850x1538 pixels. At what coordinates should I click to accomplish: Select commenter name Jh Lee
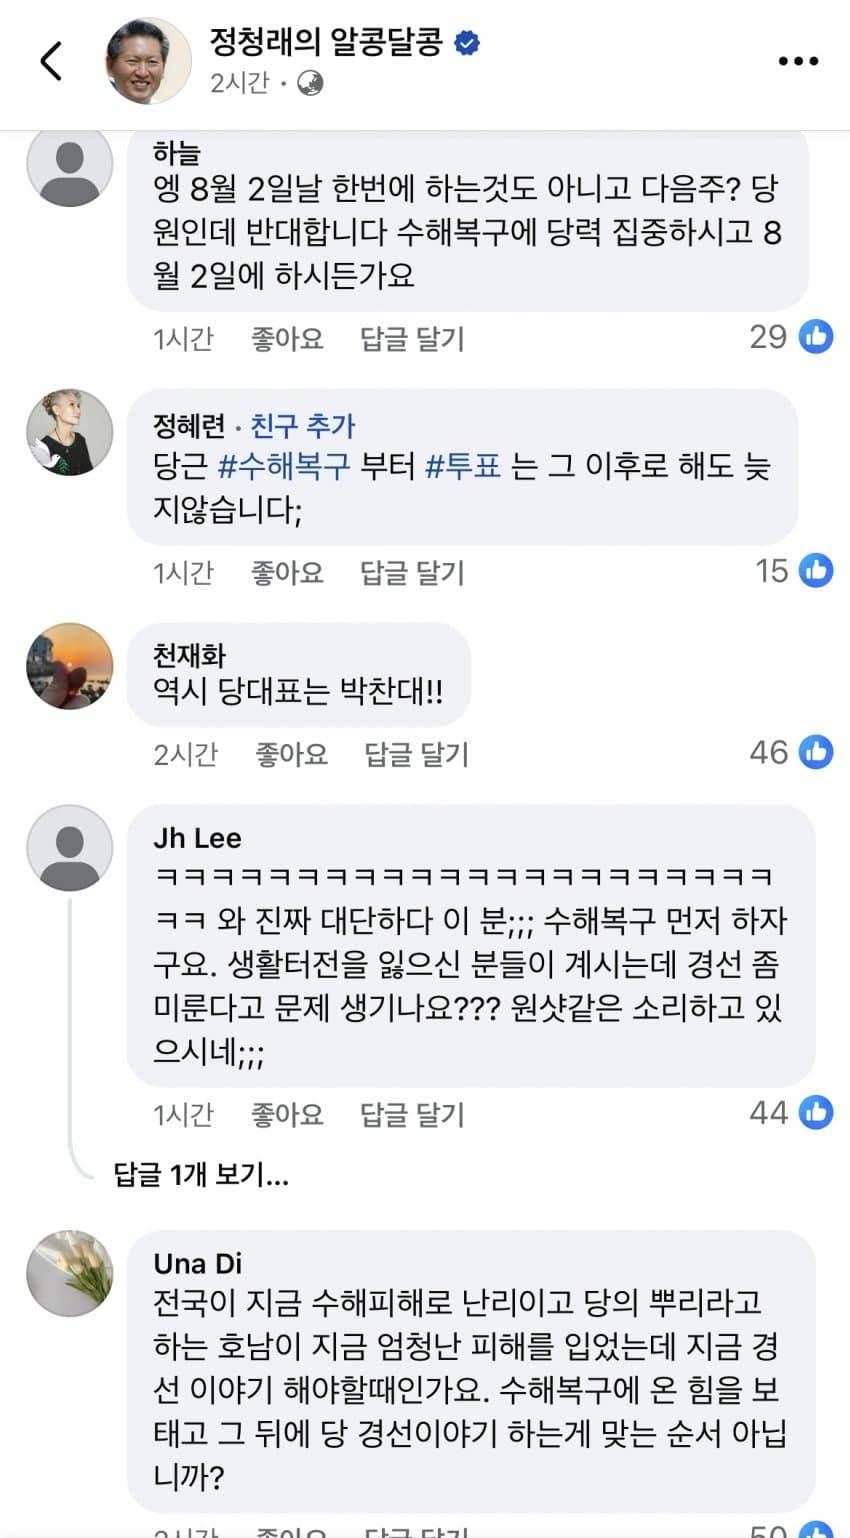click(196, 837)
